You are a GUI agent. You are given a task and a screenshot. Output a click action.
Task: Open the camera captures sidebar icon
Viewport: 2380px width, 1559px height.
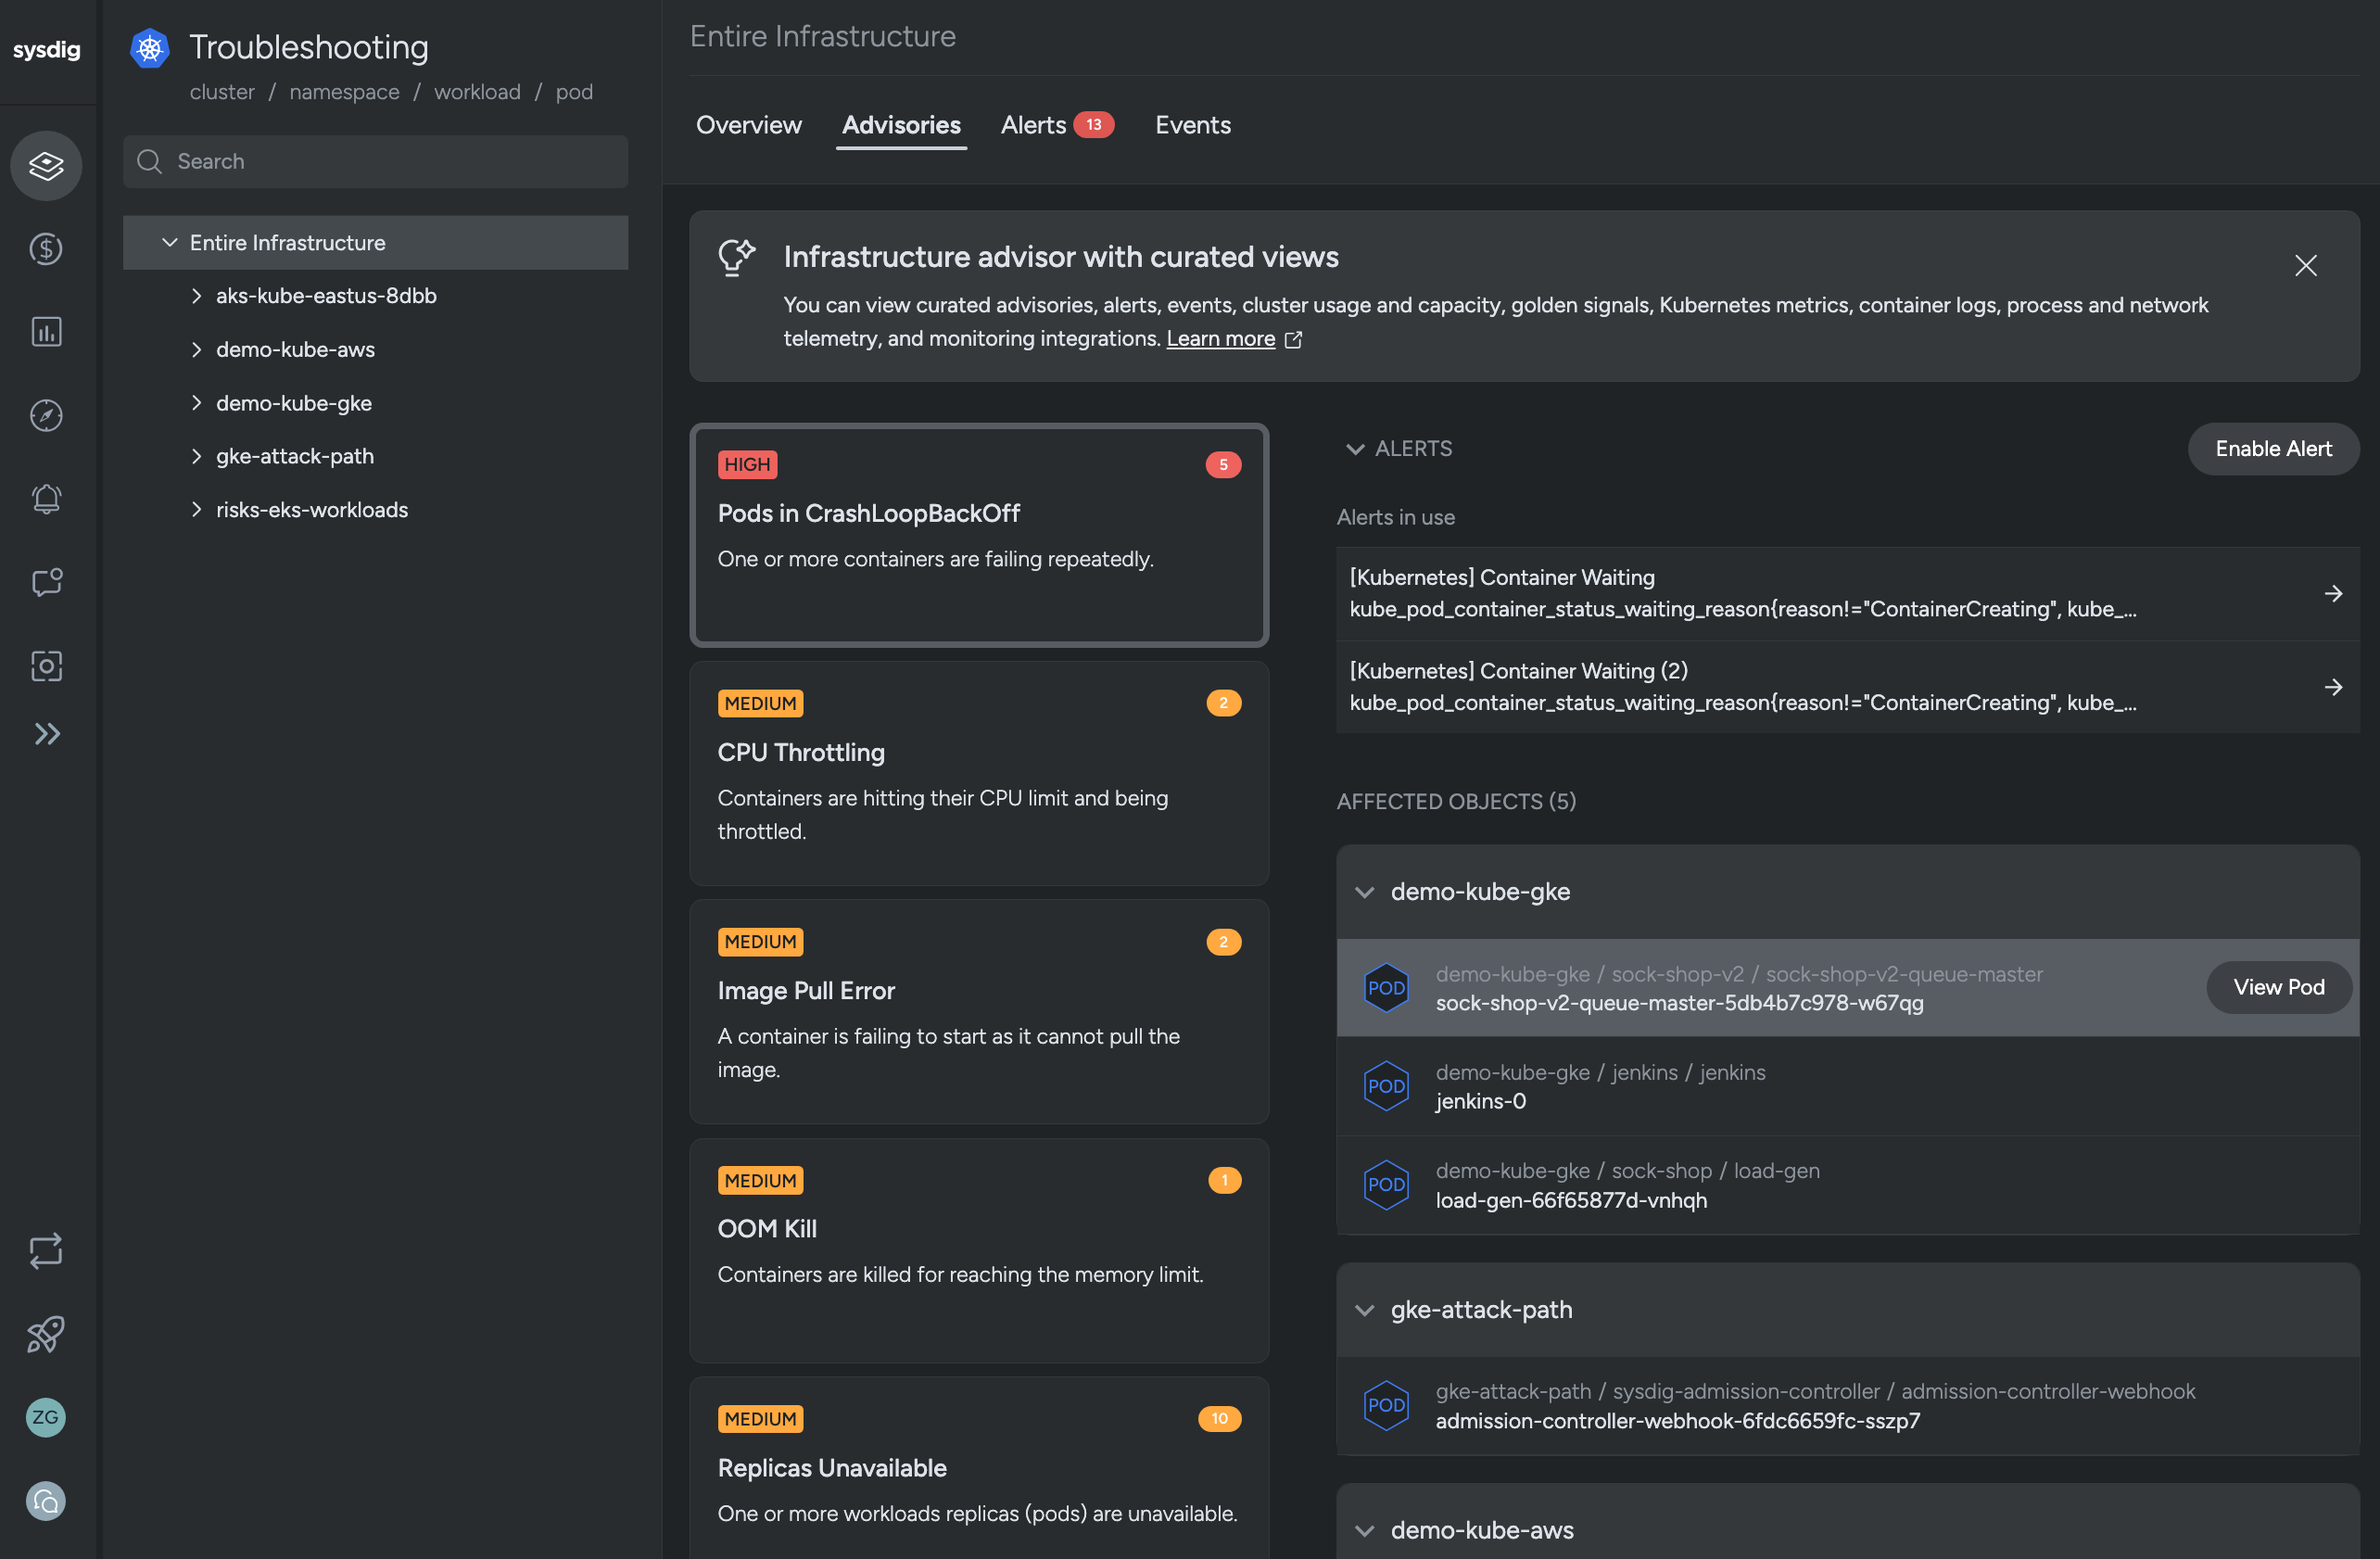[x=46, y=666]
